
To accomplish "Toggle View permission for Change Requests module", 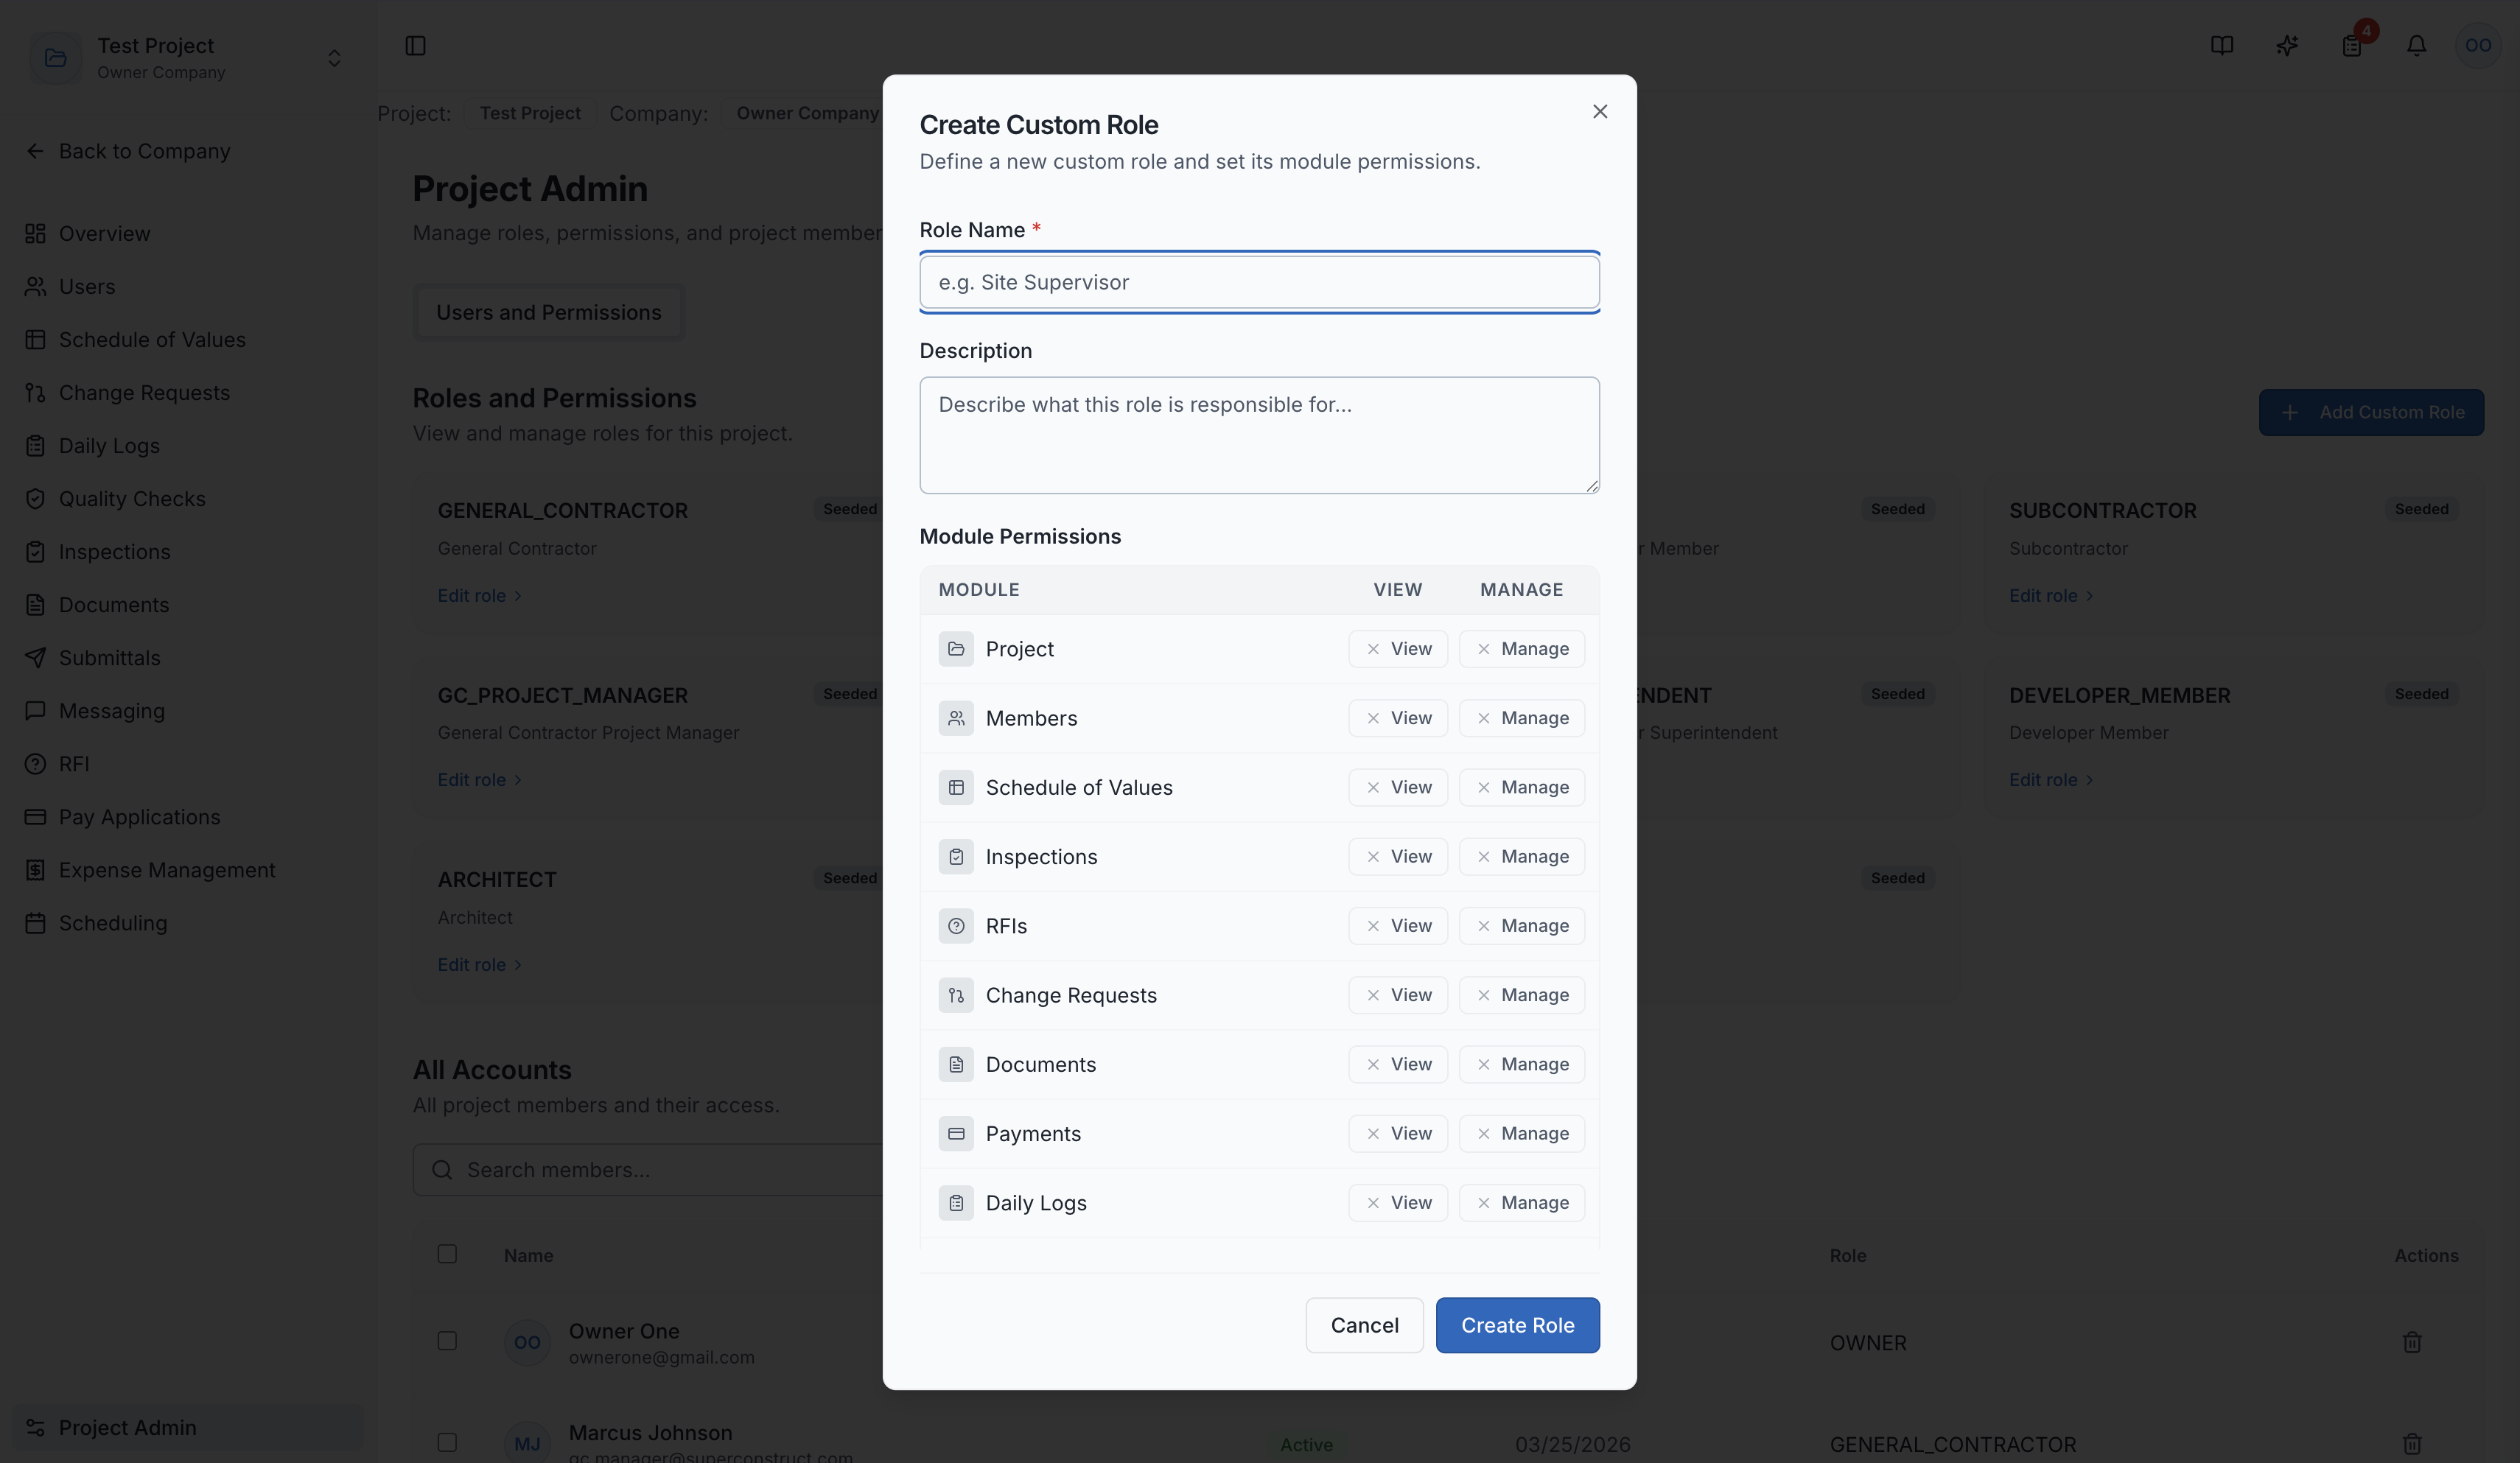I will 1398,995.
